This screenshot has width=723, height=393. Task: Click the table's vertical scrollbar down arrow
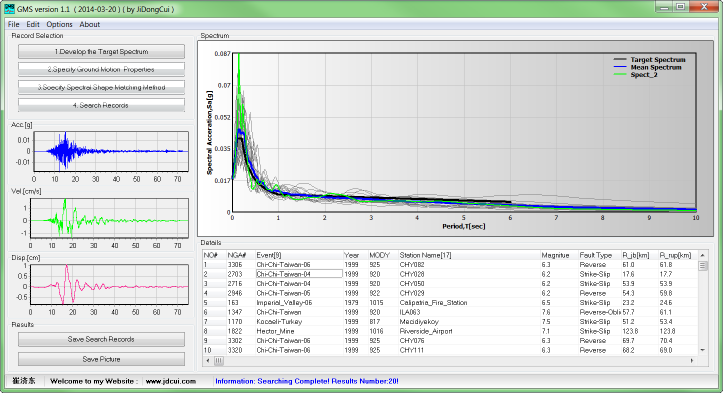(x=703, y=350)
